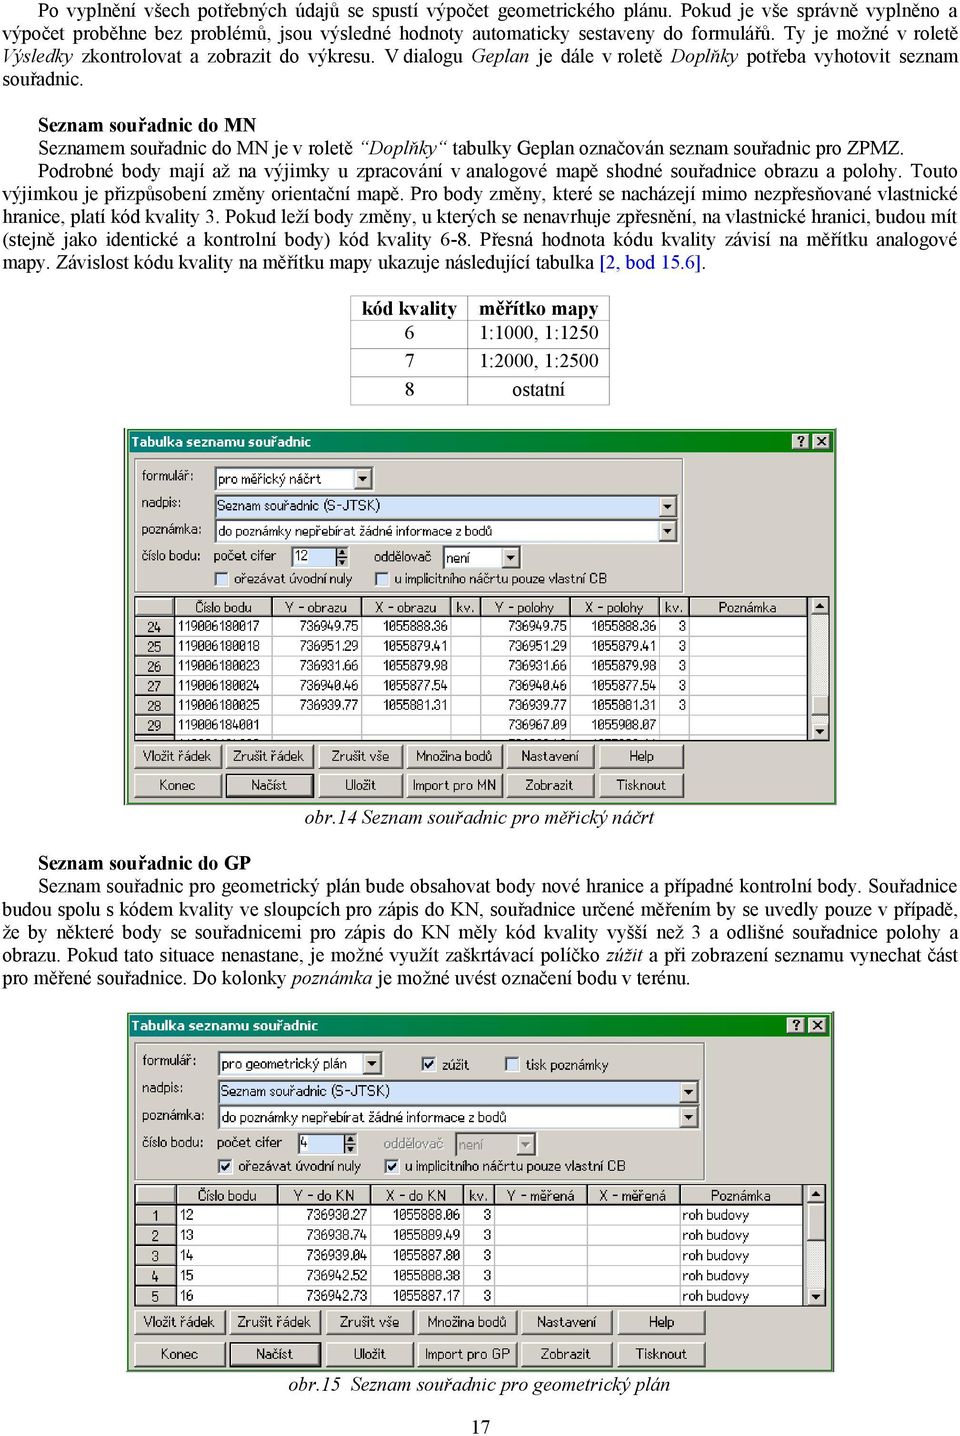This screenshot has width=960, height=1436.
Task: Click 'Konec' in měřický náčrt dialog
Action: click(x=177, y=785)
